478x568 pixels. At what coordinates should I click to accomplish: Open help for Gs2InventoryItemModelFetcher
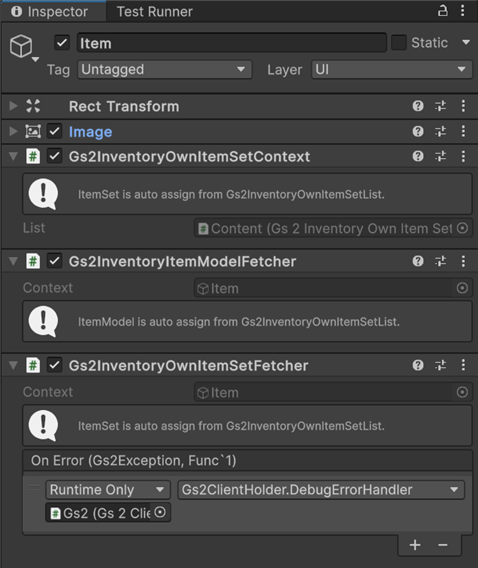(418, 261)
